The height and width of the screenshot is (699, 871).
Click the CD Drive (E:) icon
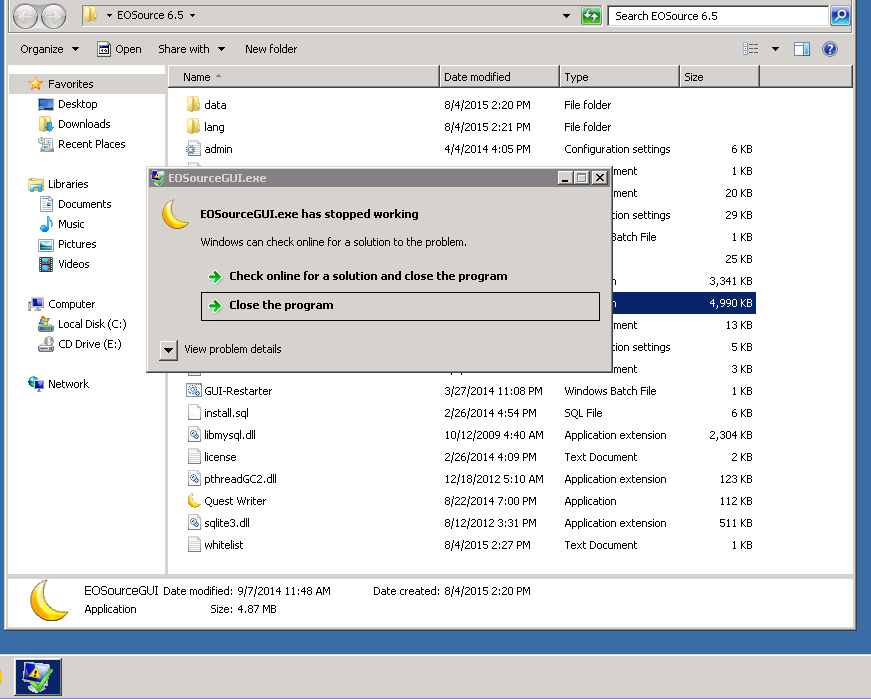[x=46, y=344]
